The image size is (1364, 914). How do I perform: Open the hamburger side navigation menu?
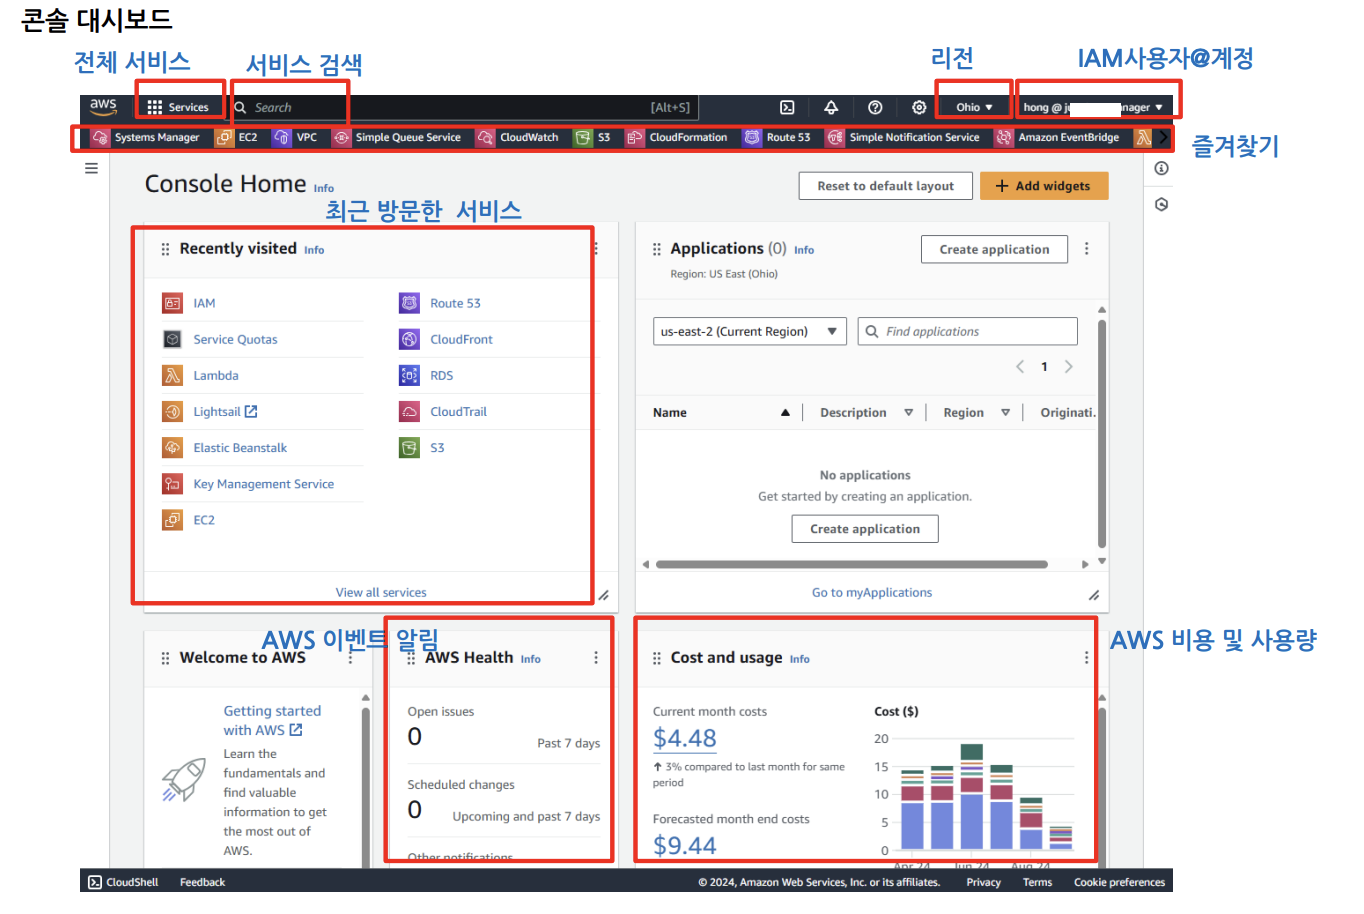pos(91,168)
